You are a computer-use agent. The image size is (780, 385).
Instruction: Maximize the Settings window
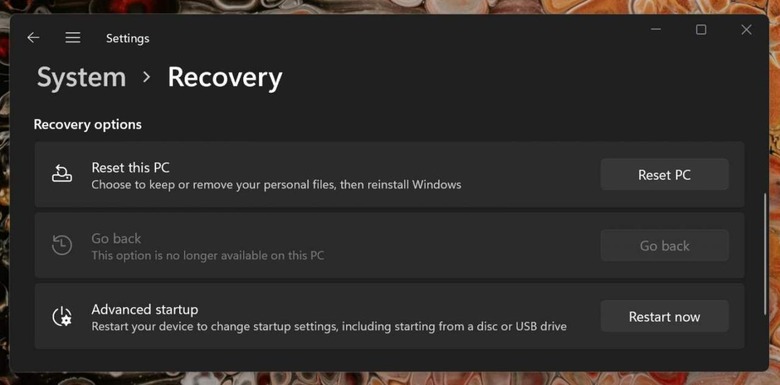click(701, 29)
